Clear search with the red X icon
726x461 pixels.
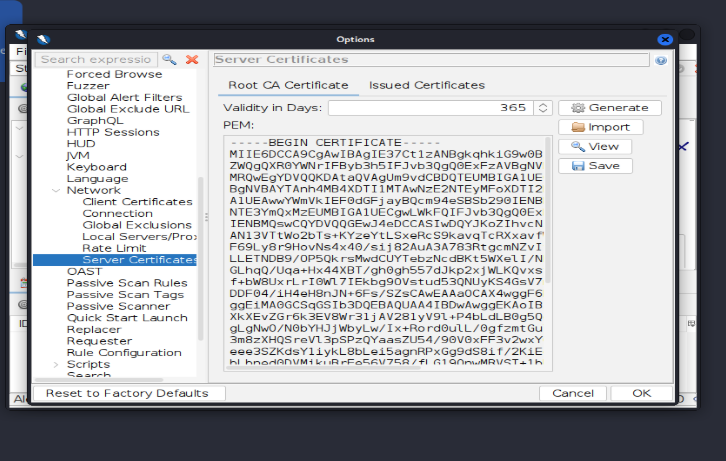(191, 60)
